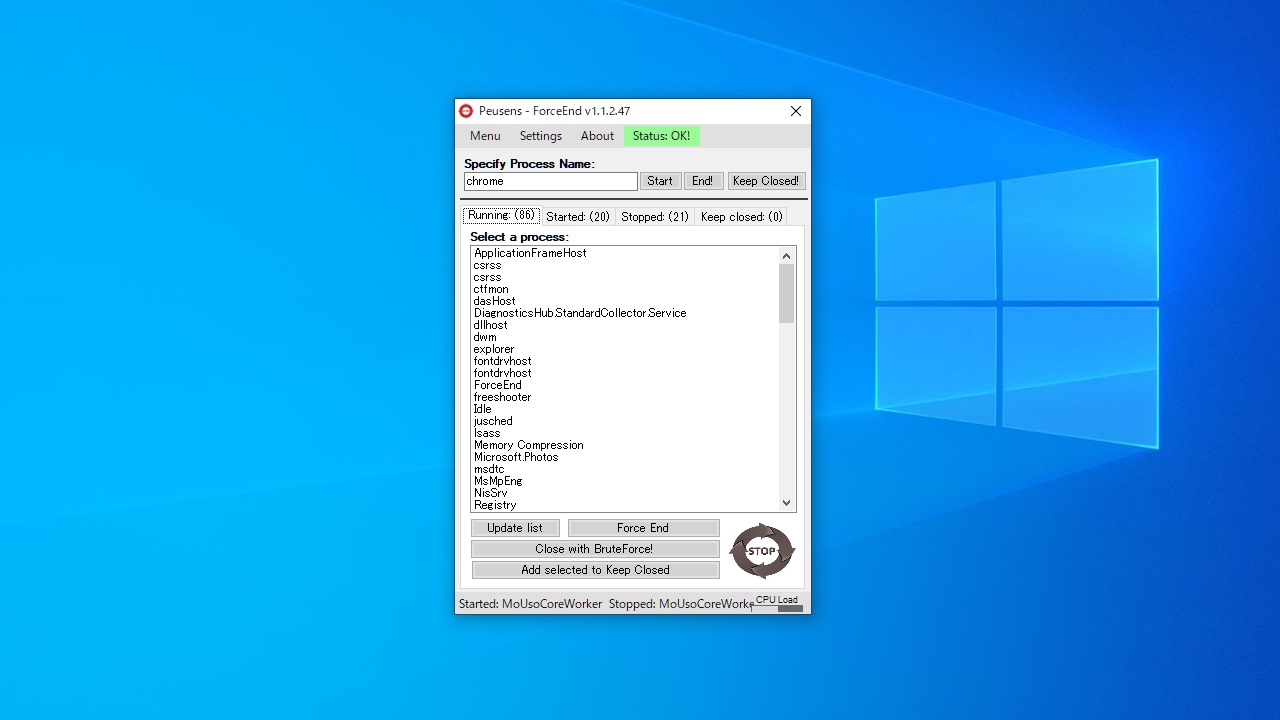This screenshot has width=1280, height=720.
Task: Switch to the Stopped (21) tab
Action: pyautogui.click(x=655, y=217)
